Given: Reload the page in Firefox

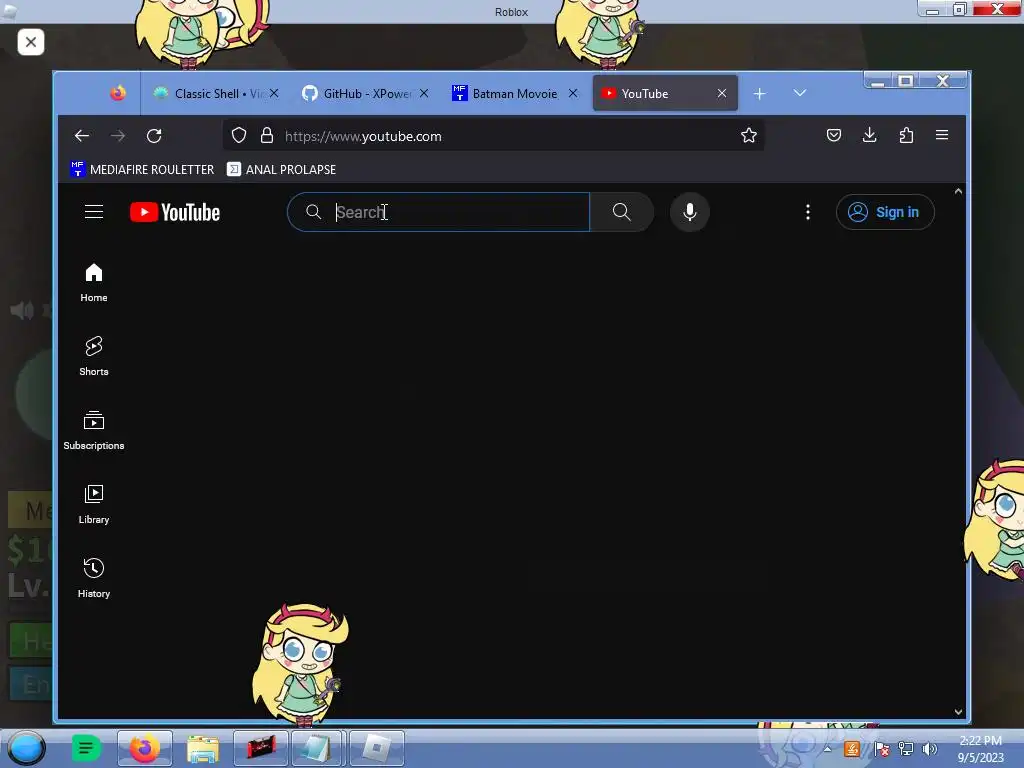Looking at the screenshot, I should click(x=154, y=136).
